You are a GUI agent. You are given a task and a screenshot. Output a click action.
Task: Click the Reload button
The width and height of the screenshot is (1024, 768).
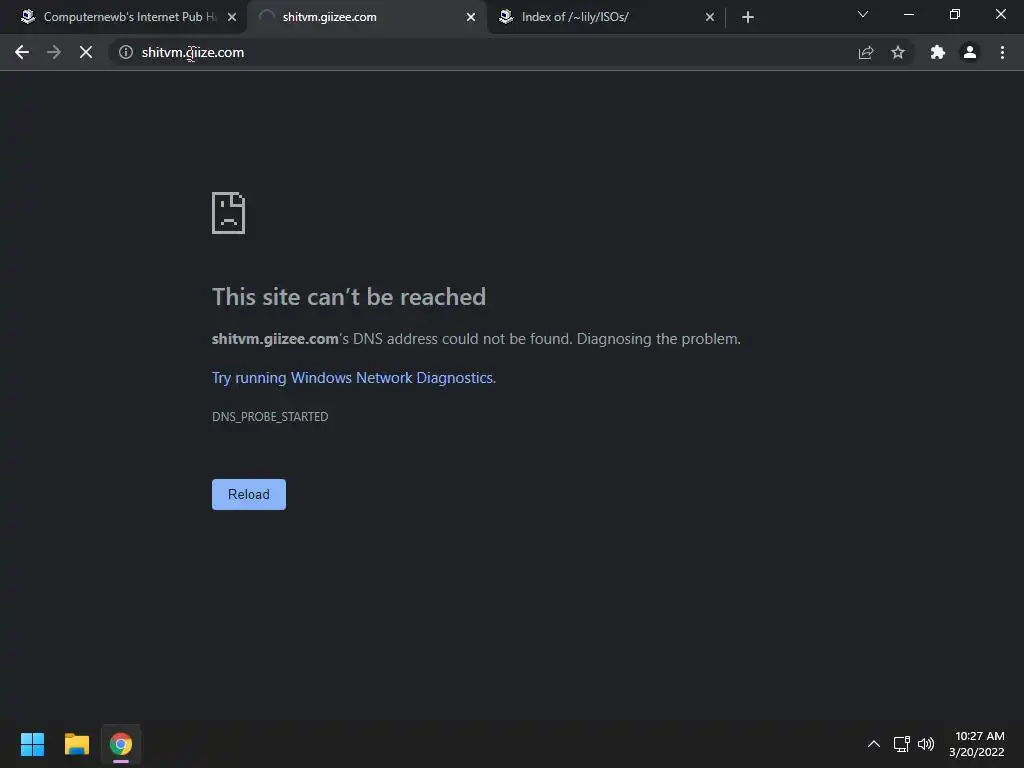(249, 494)
